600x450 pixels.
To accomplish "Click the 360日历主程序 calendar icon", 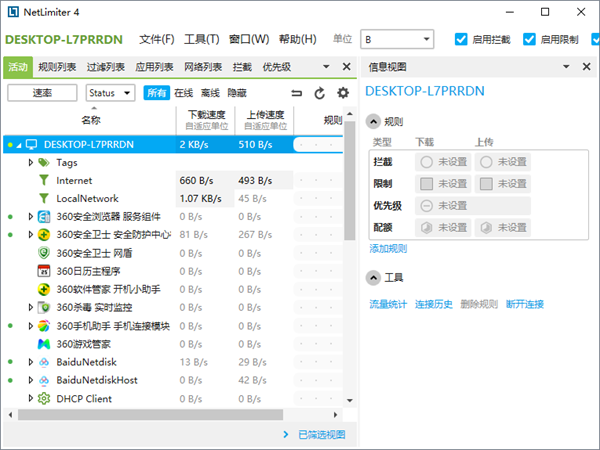I will point(44,271).
